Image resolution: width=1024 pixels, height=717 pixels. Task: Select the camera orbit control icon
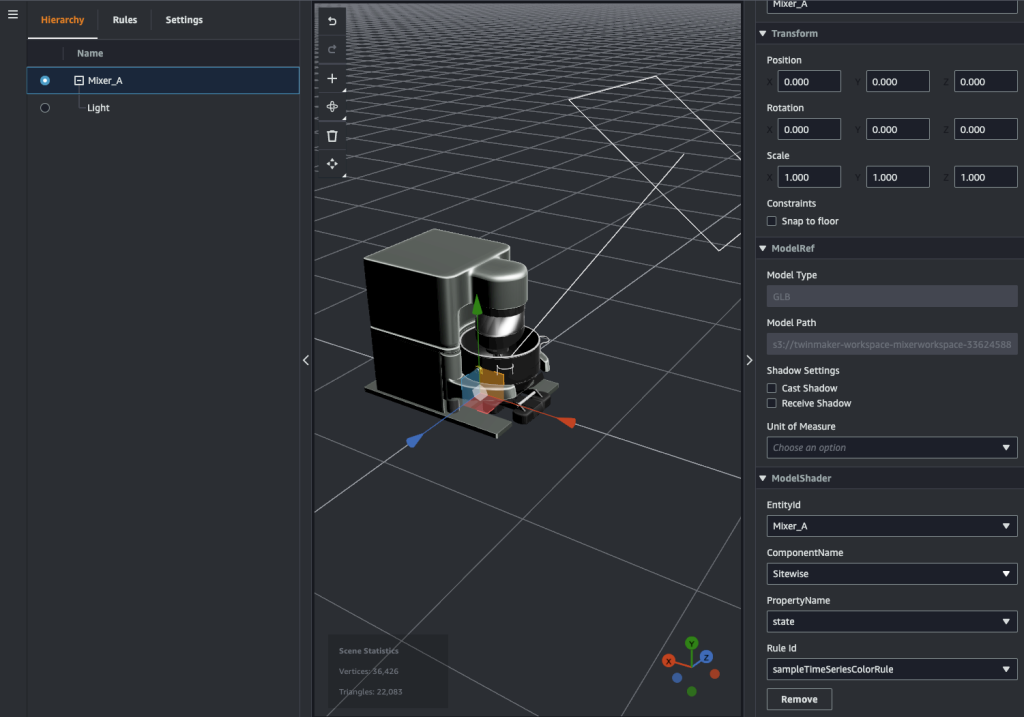(332, 107)
